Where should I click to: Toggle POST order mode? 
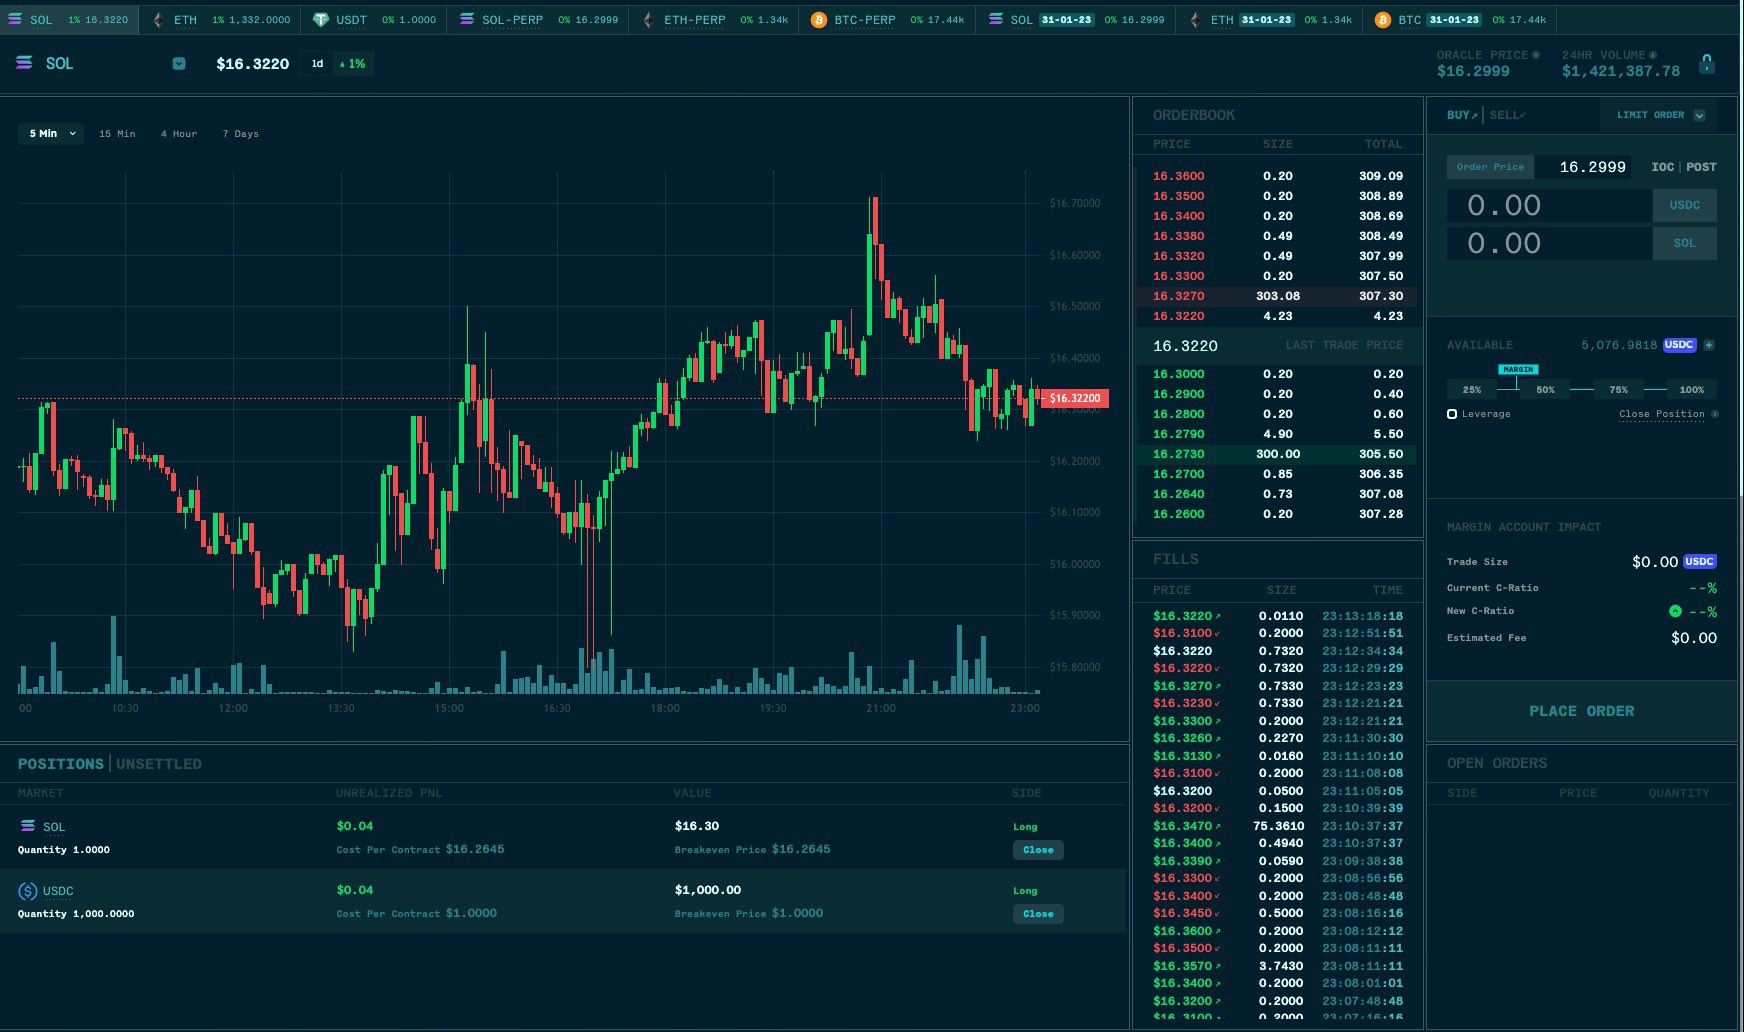tap(1700, 167)
